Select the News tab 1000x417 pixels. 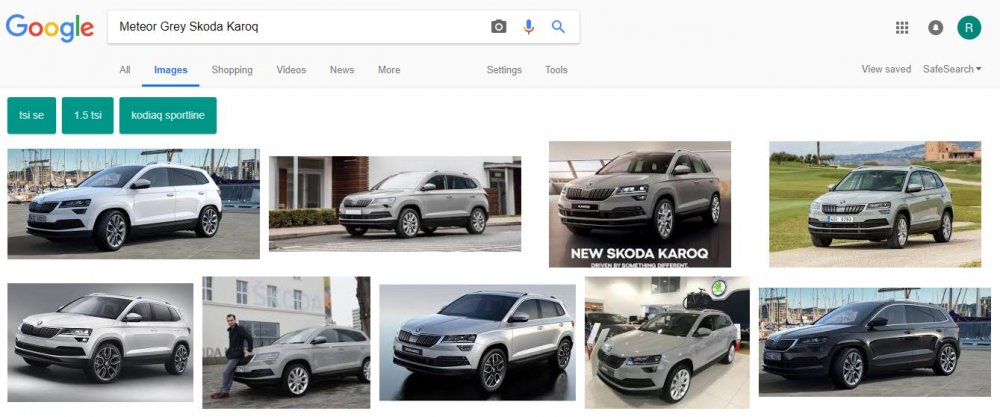(x=342, y=70)
